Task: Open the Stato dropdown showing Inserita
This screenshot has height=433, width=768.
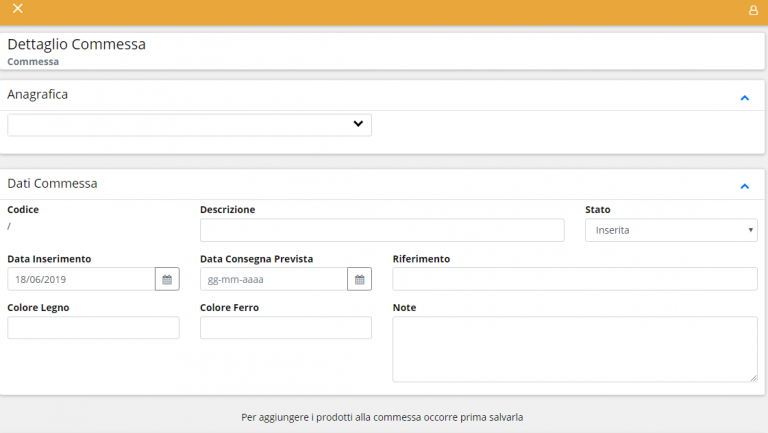Action: coord(670,230)
